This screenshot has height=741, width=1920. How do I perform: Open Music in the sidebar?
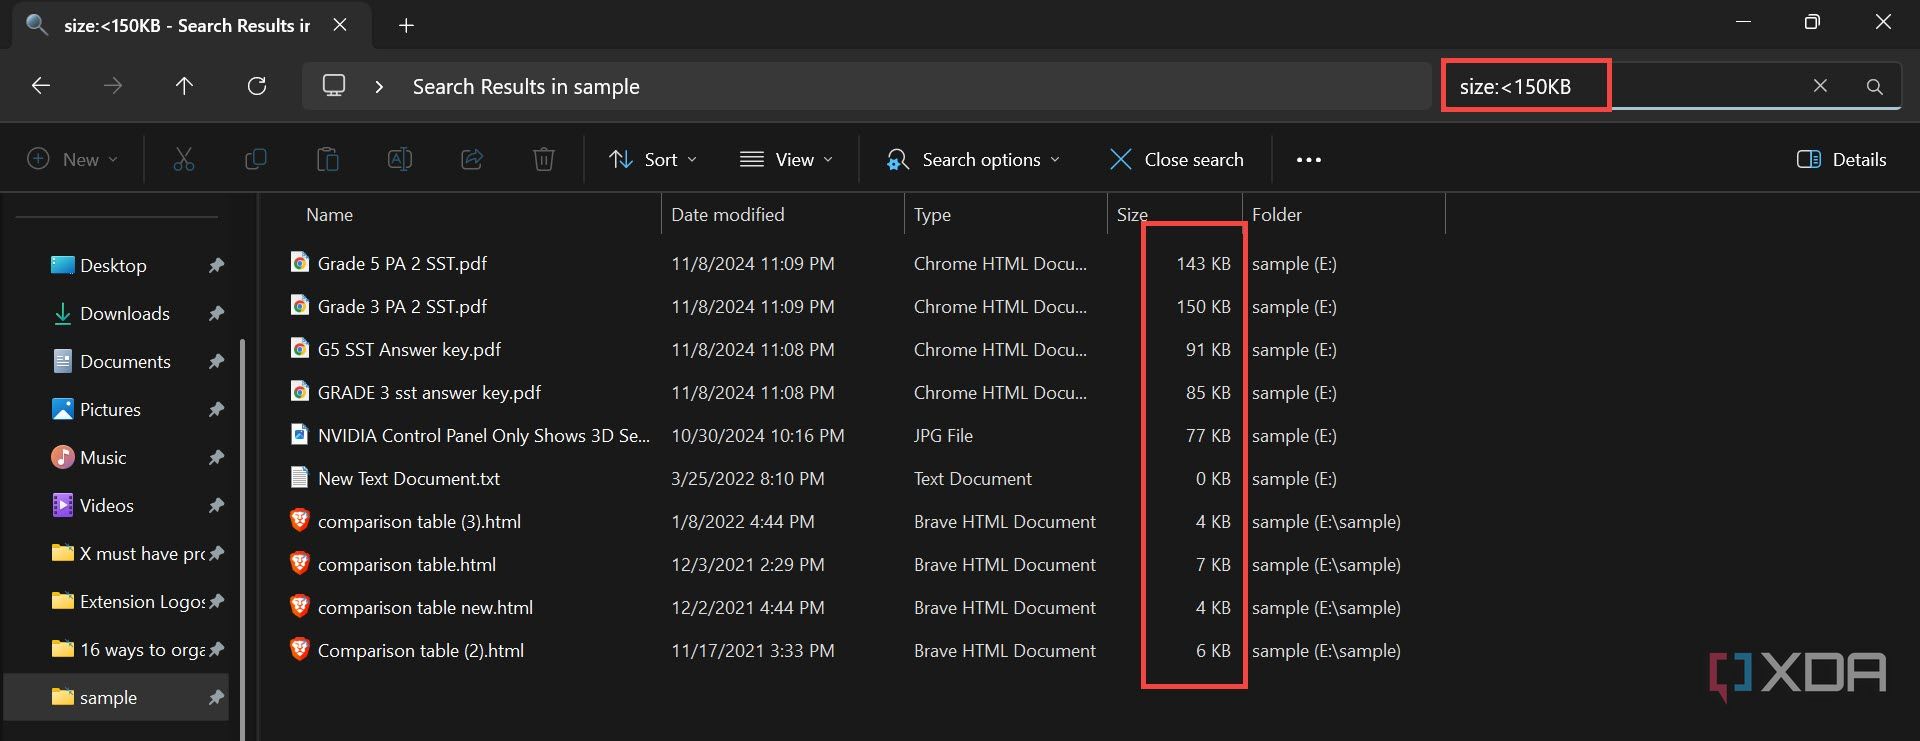point(103,457)
